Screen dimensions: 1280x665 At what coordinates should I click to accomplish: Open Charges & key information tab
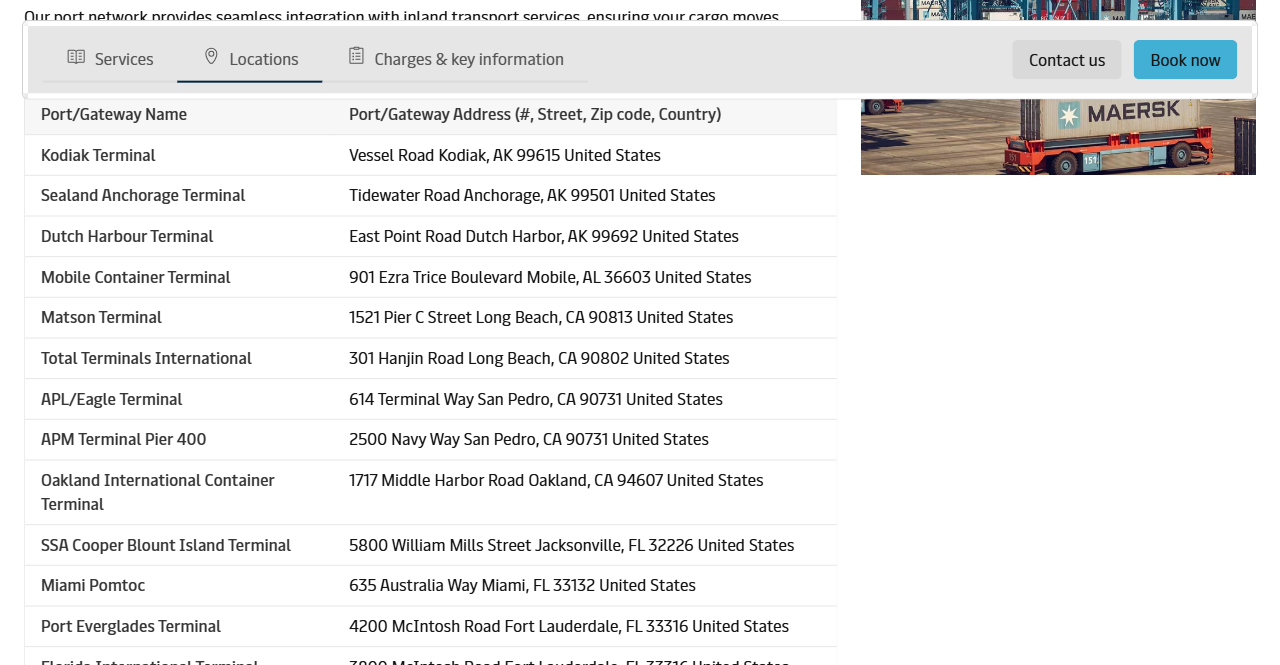pos(455,59)
